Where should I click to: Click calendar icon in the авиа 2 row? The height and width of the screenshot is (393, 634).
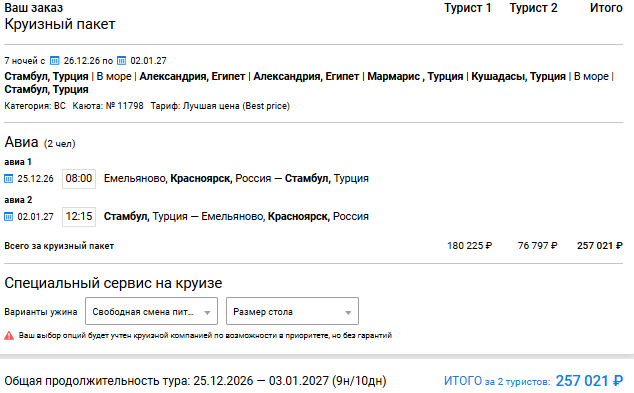tap(8, 216)
